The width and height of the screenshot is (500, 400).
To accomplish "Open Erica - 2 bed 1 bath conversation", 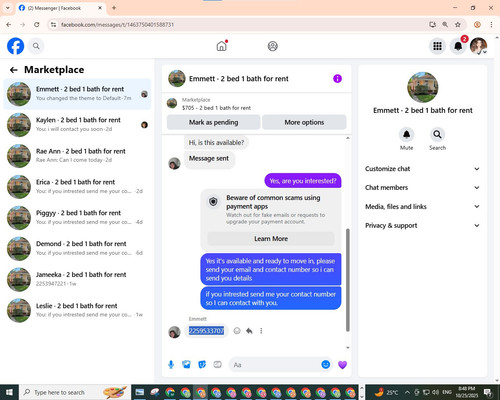I will (x=77, y=187).
